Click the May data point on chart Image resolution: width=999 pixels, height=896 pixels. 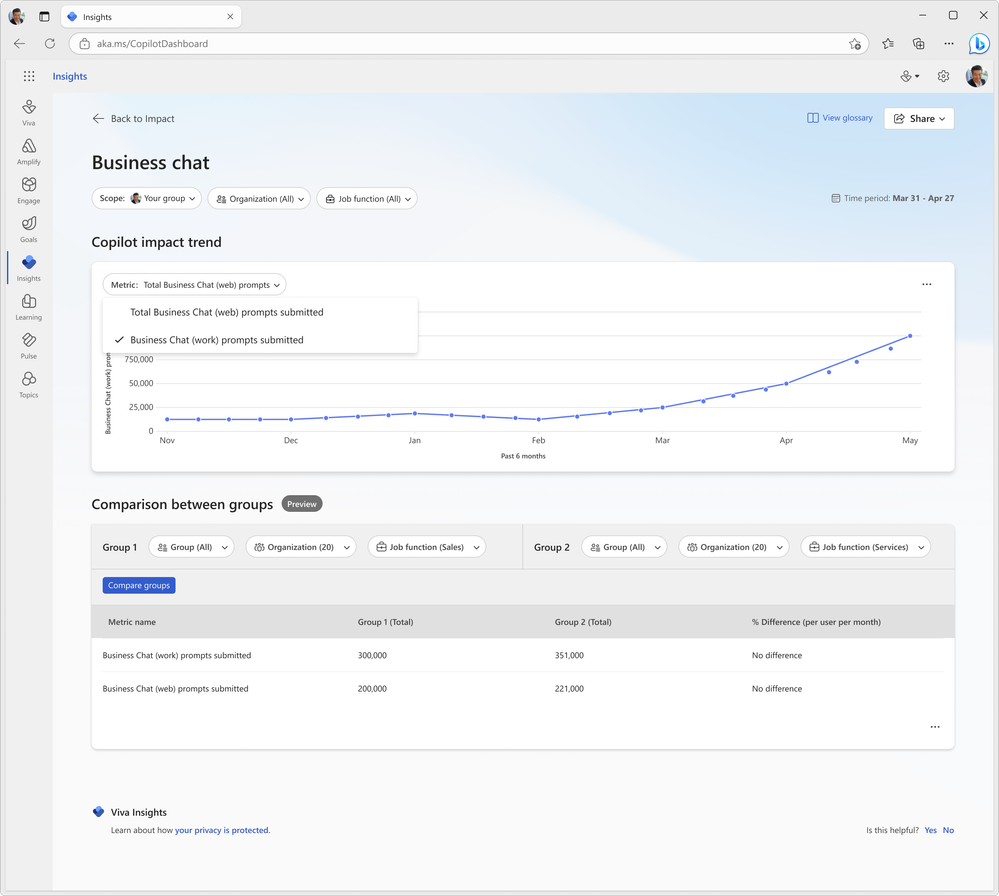pyautogui.click(x=910, y=336)
